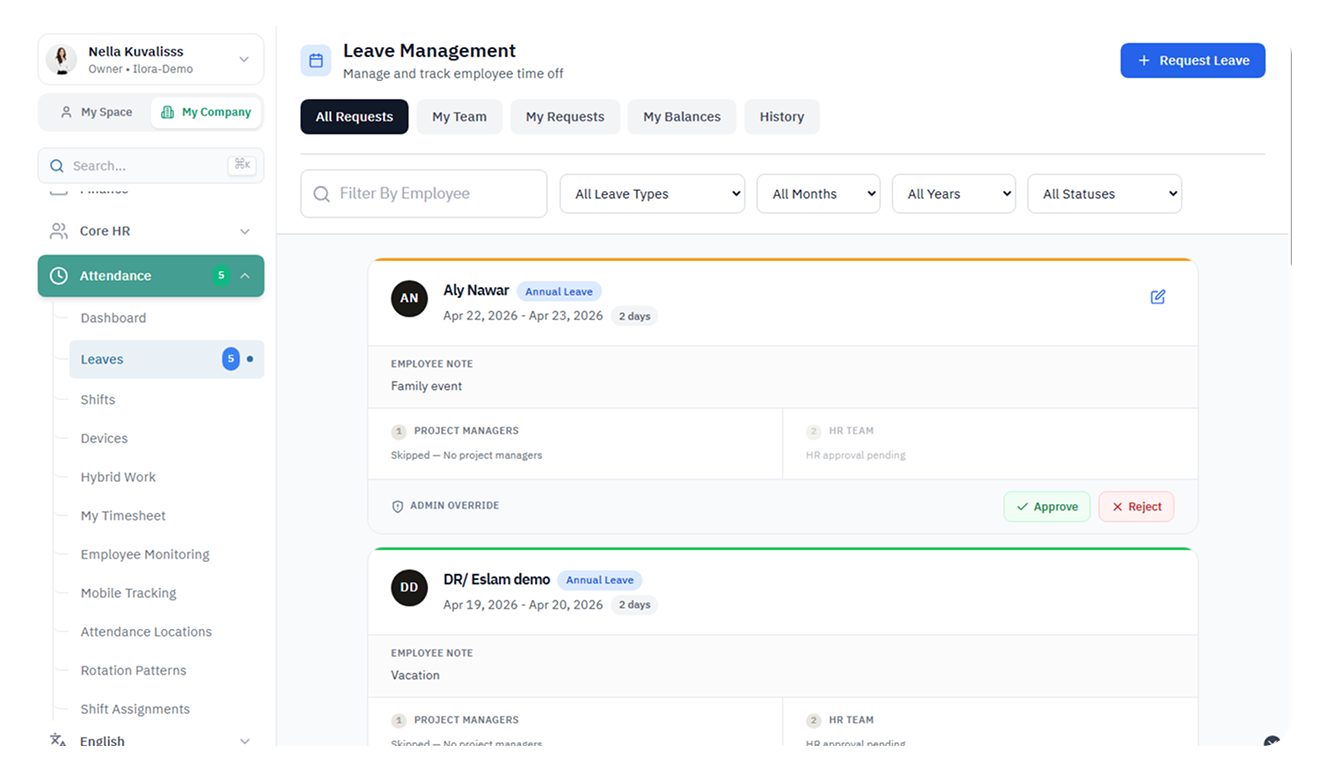The height and width of the screenshot is (771, 1320).
Task: Click the Leave Management calendar icon
Action: tap(316, 60)
